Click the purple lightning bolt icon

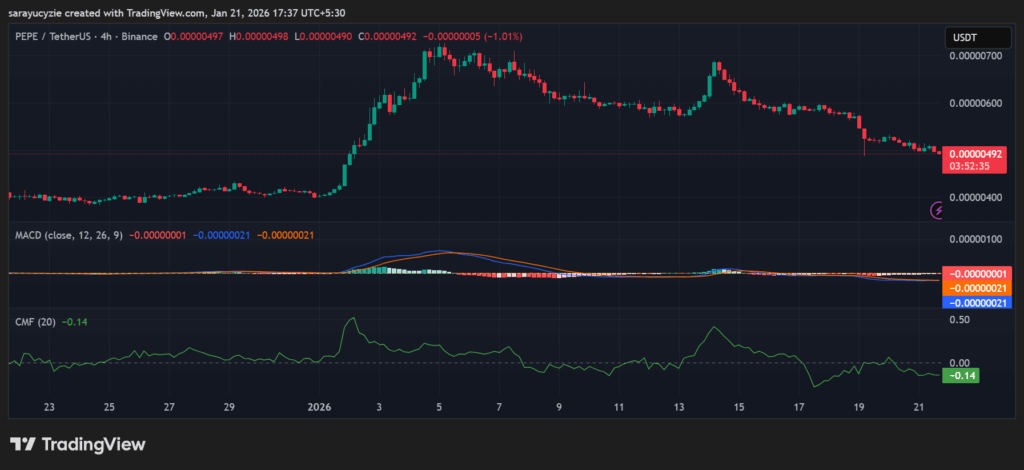pos(938,210)
